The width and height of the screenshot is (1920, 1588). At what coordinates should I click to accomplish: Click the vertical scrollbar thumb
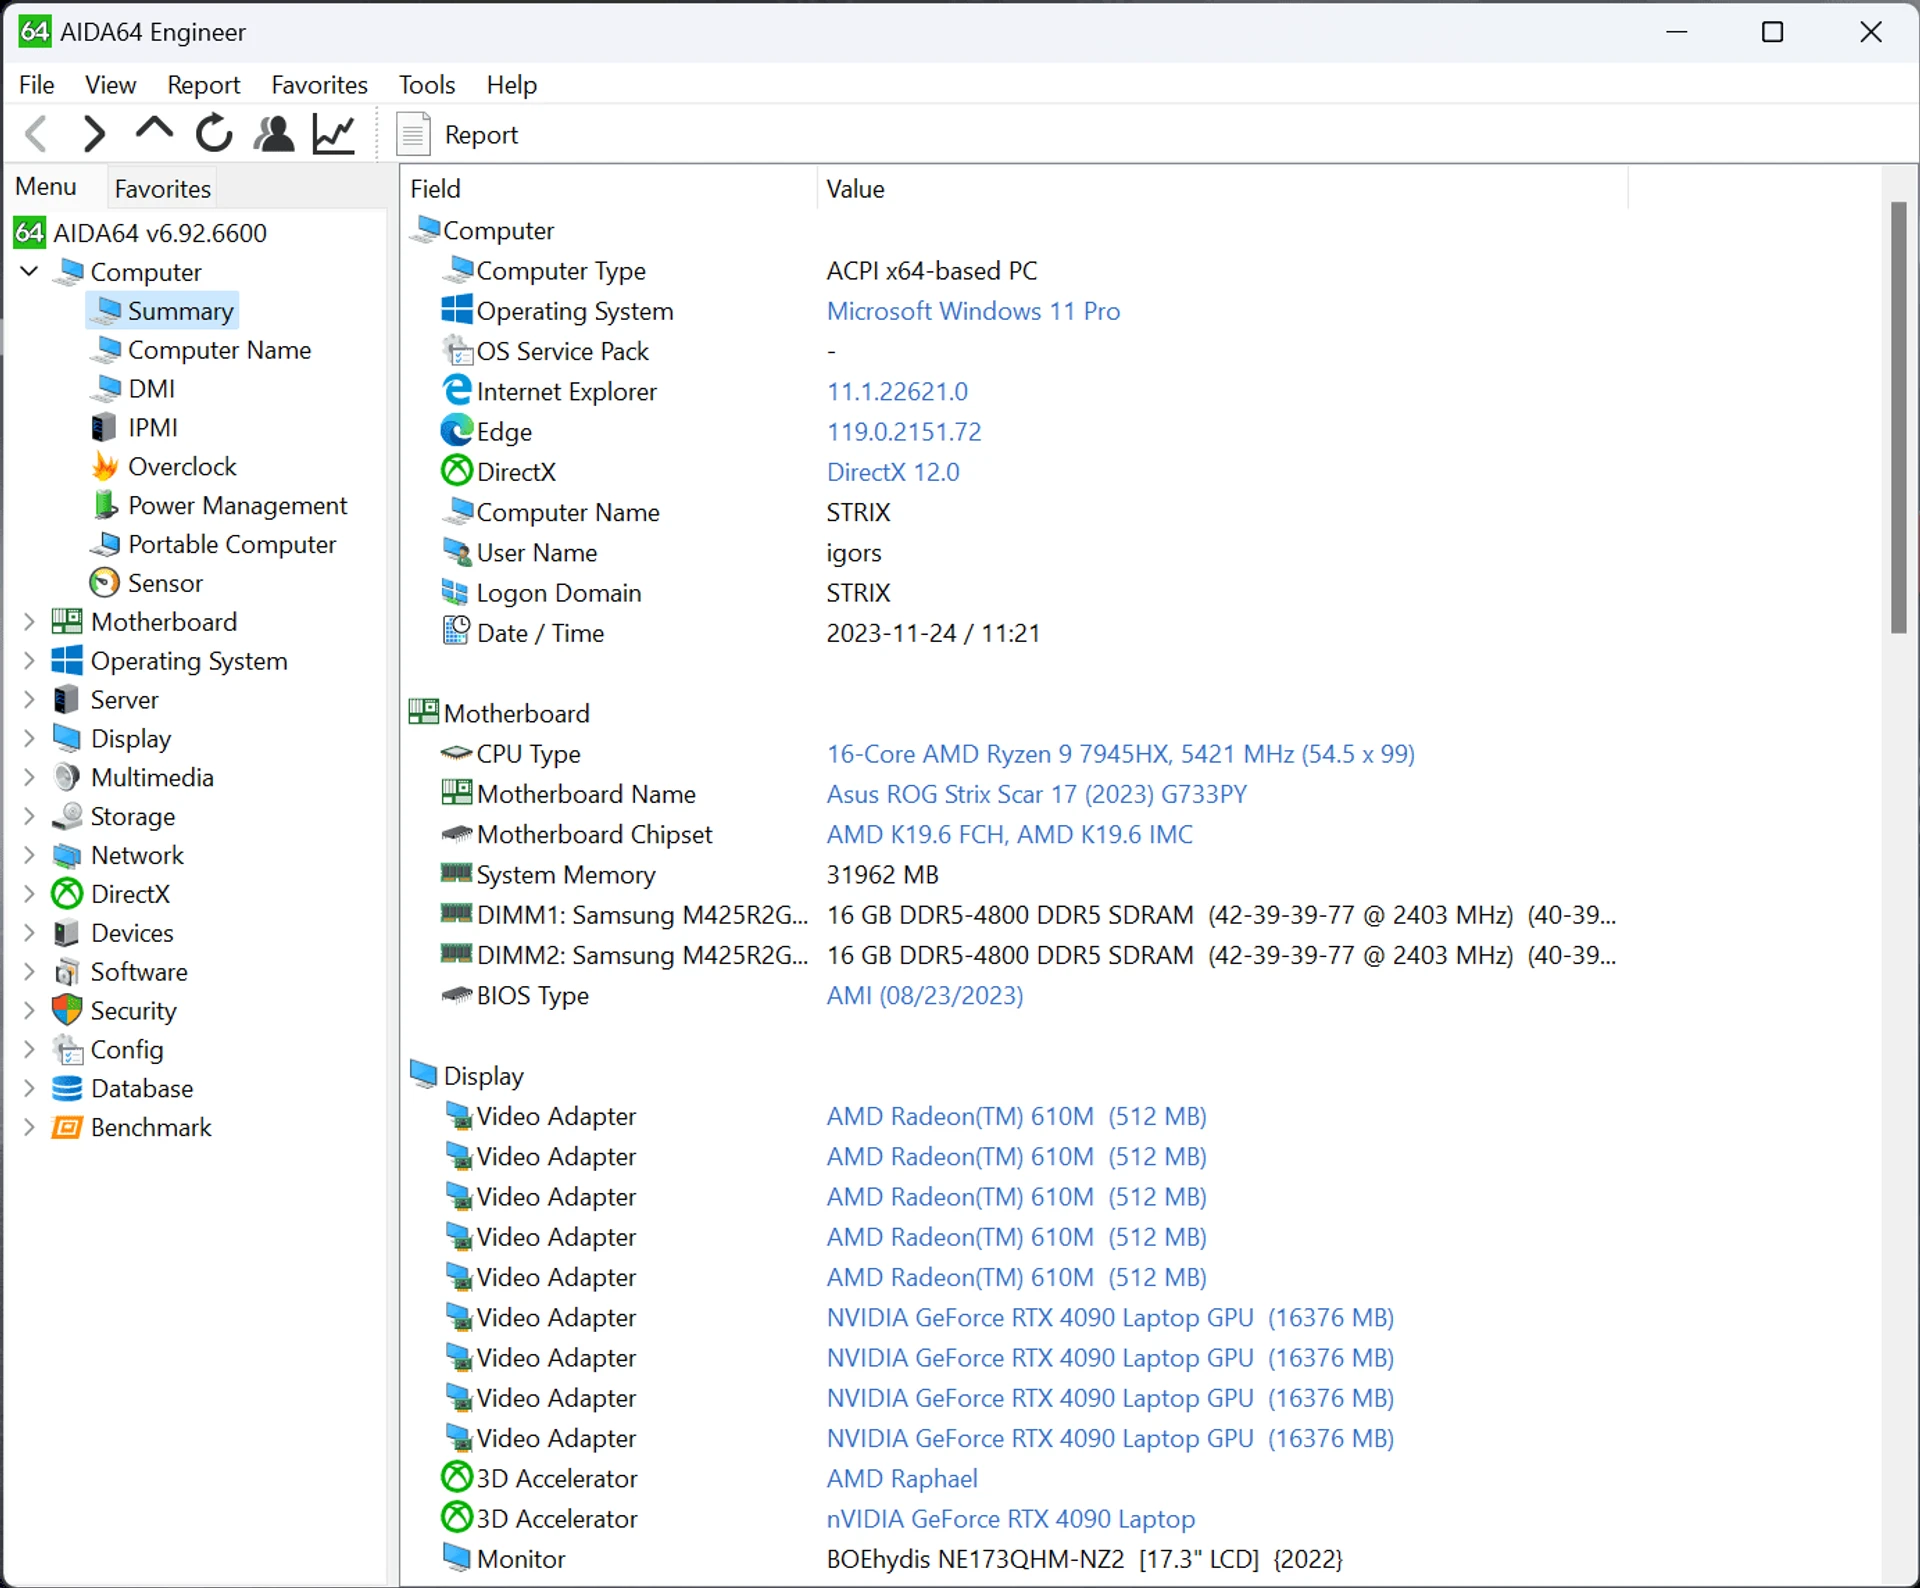1898,417
